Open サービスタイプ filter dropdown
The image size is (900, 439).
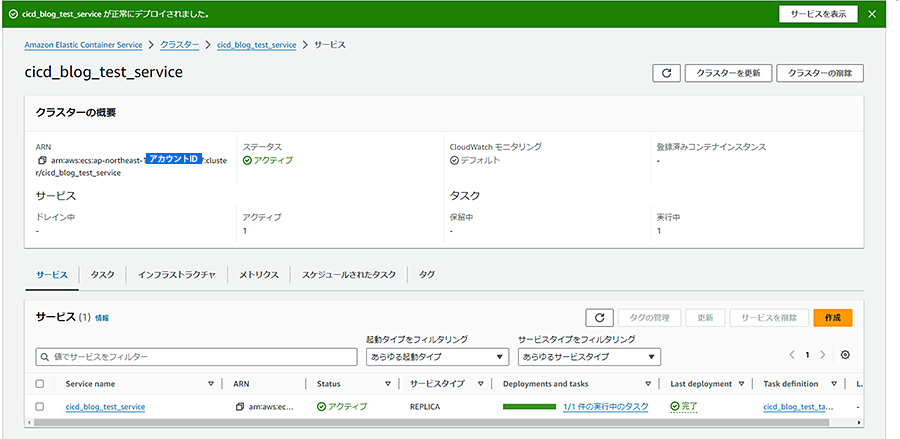pyautogui.click(x=589, y=357)
